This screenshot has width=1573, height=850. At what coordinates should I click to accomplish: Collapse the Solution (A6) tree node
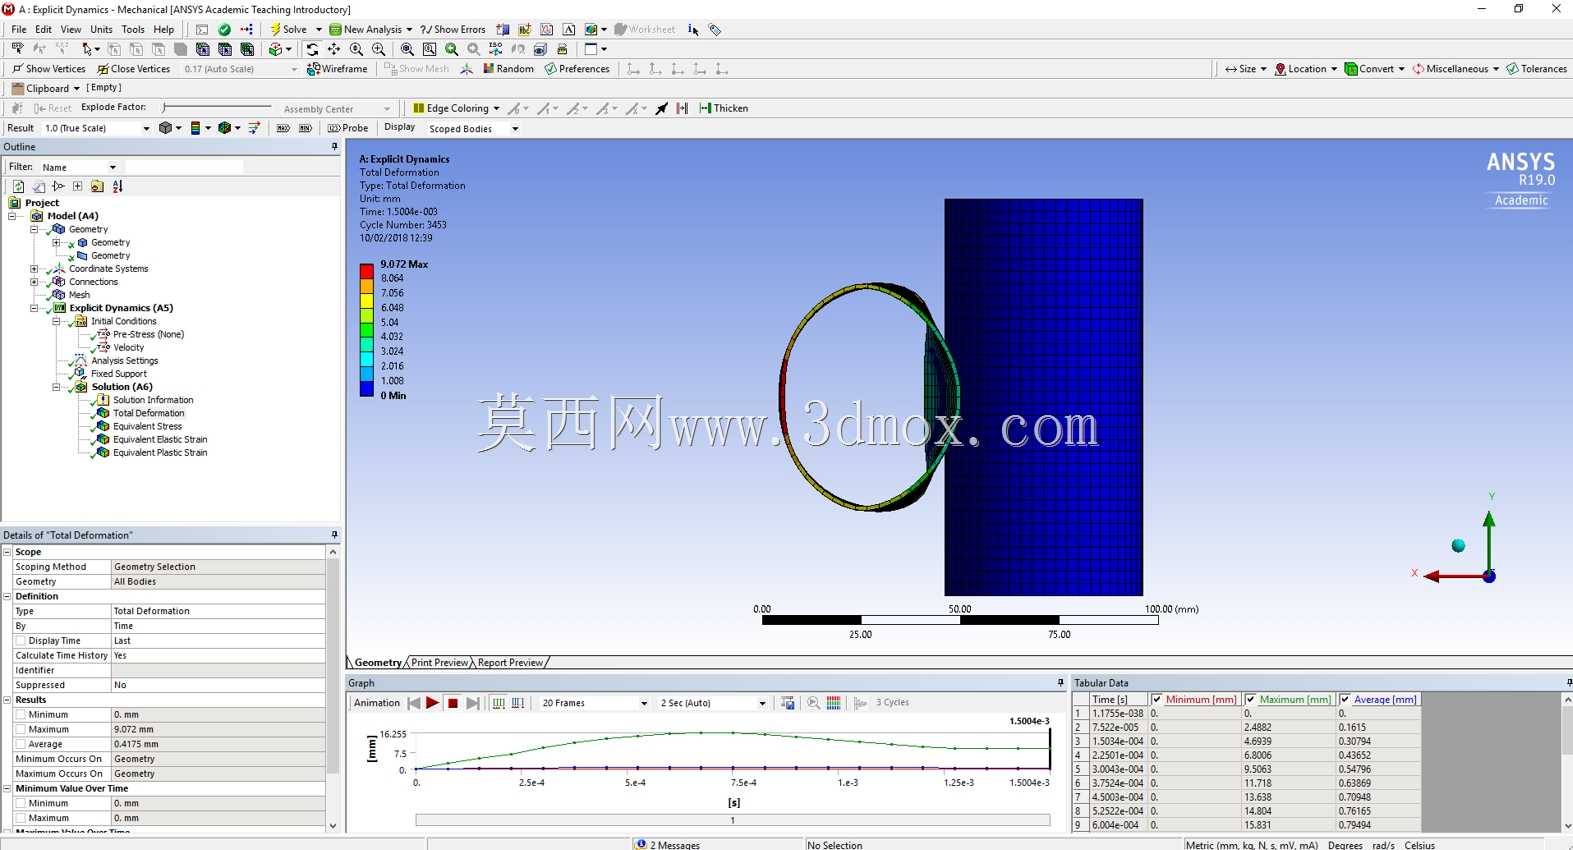[x=56, y=387]
